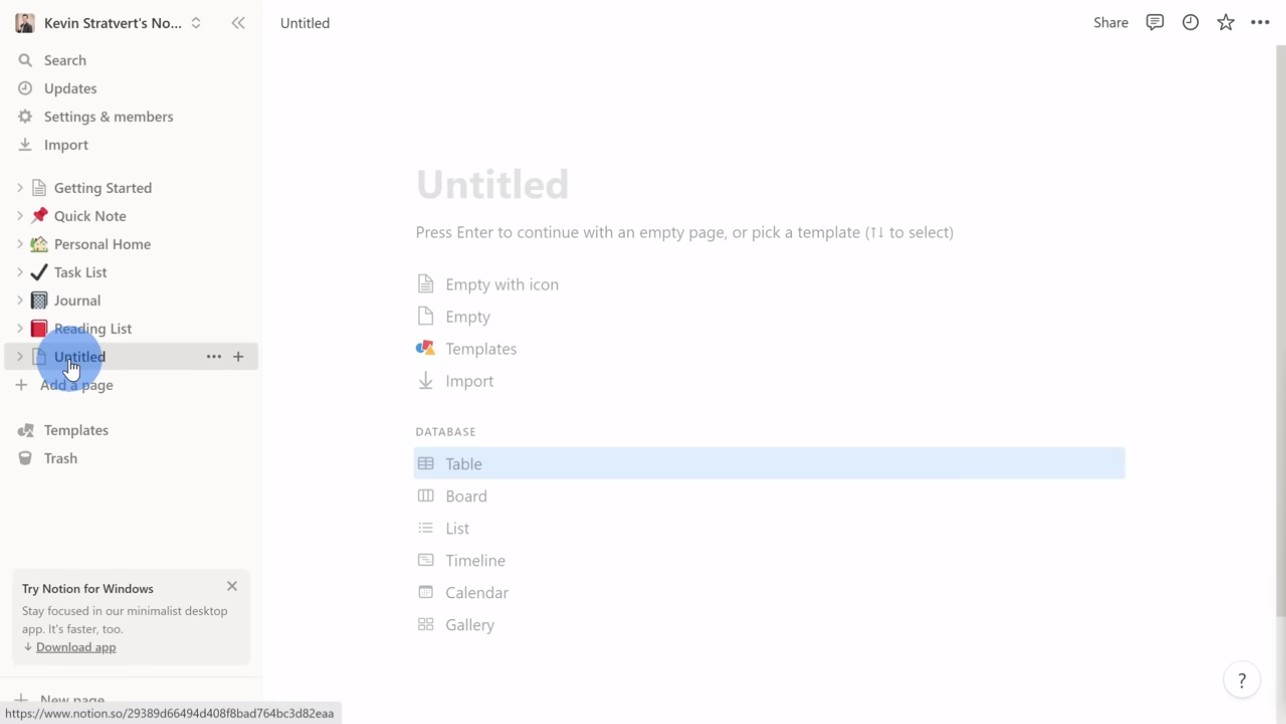
Task: Click the Gallery database icon
Action: 426,624
